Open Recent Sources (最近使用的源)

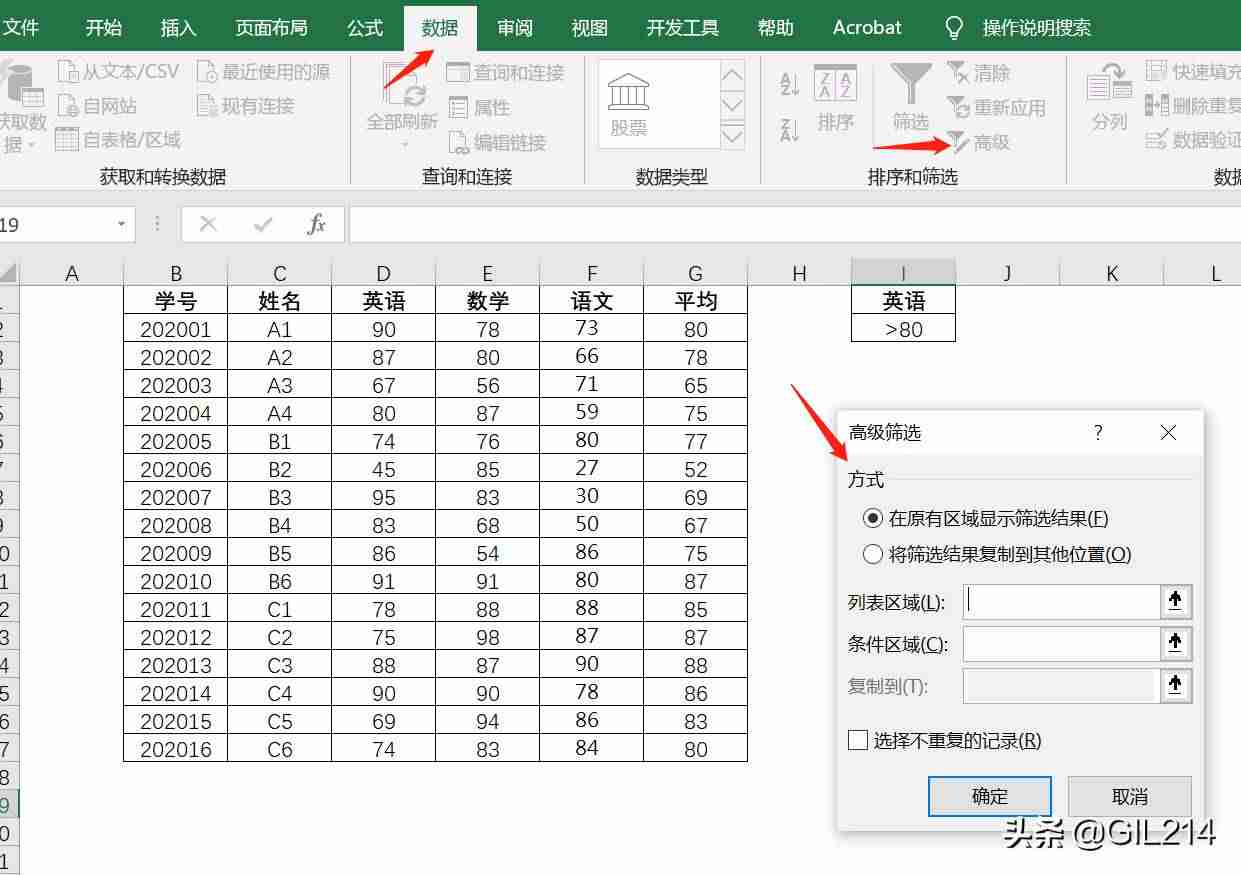pos(263,71)
